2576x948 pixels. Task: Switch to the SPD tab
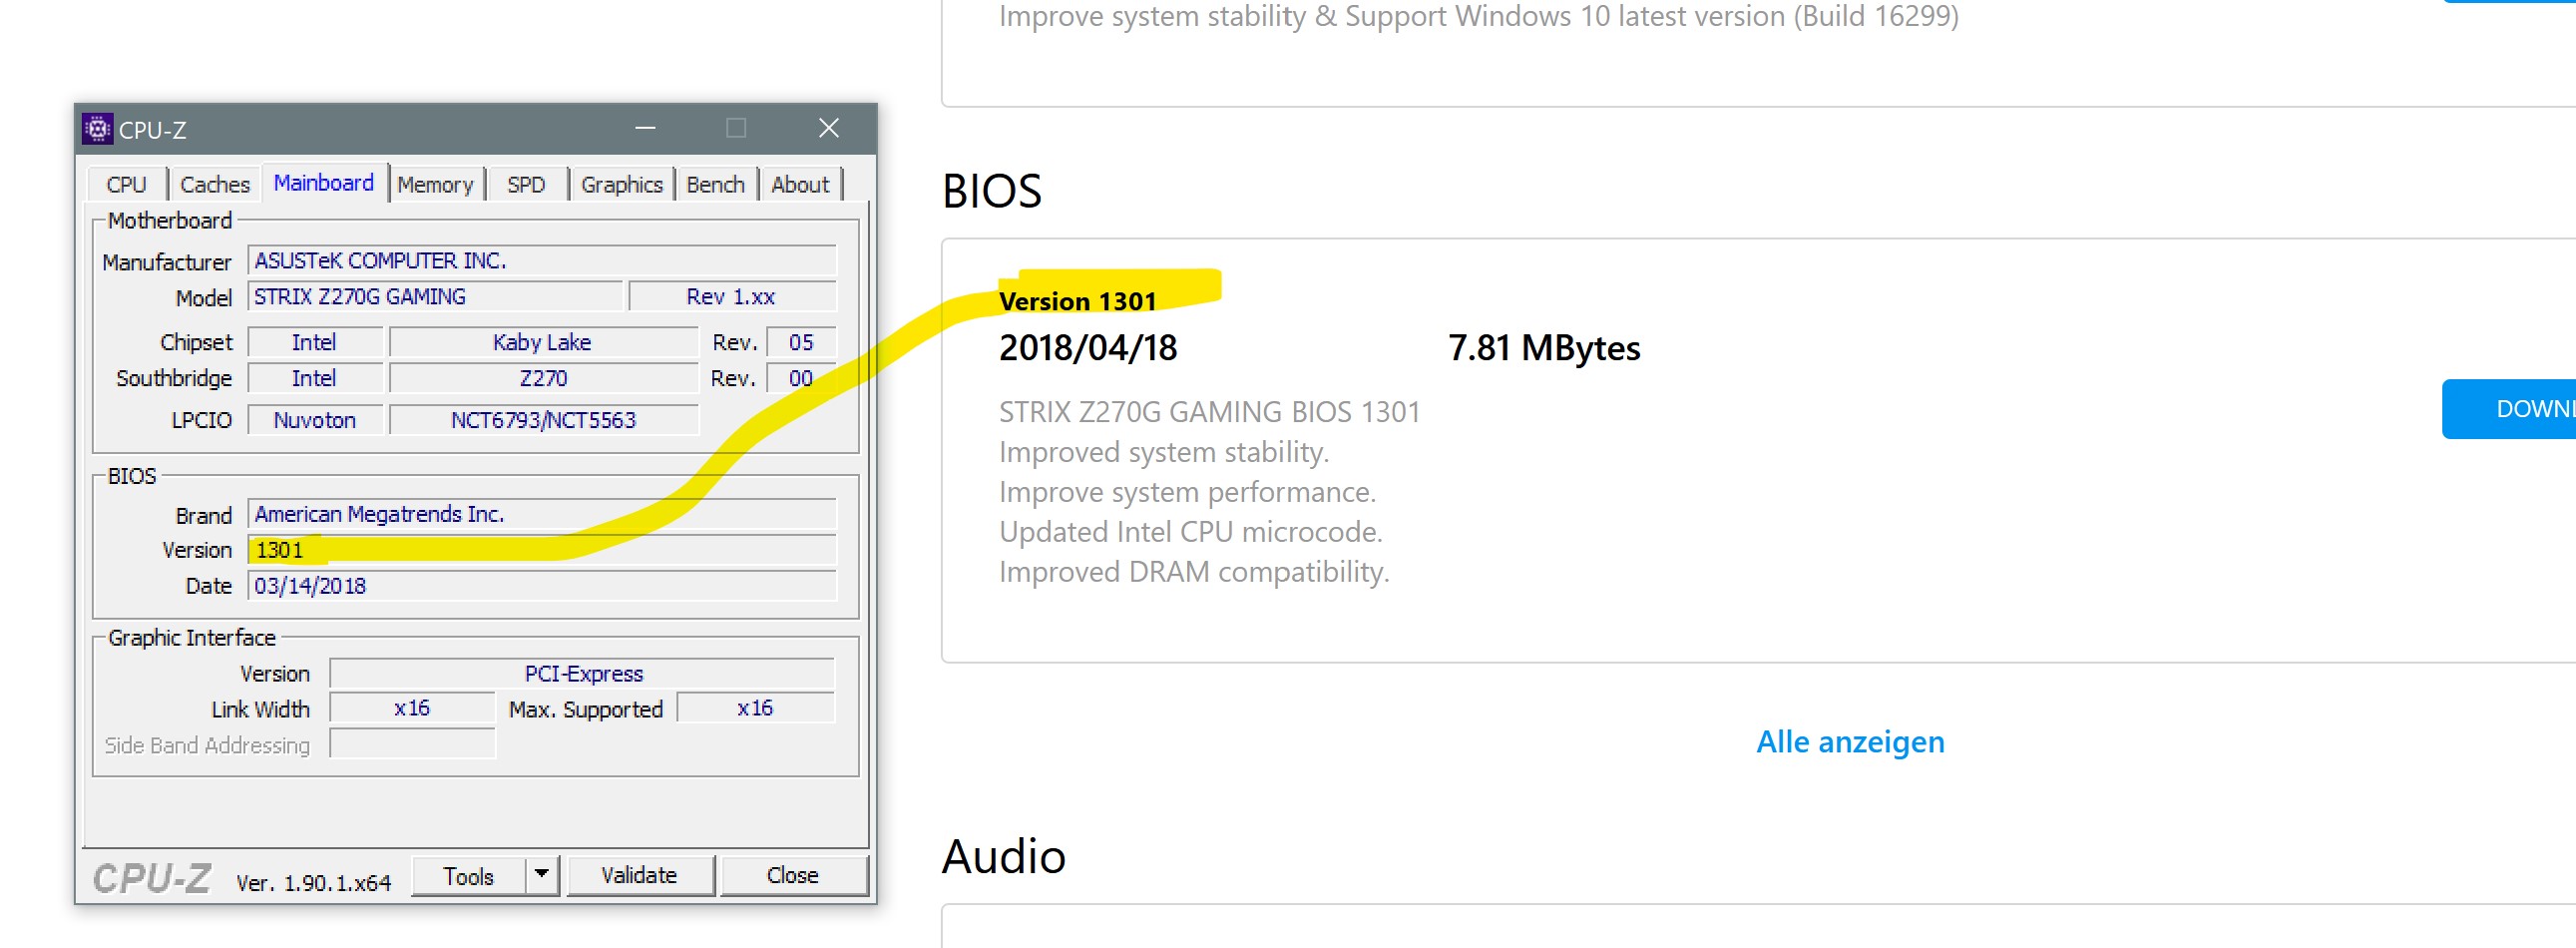click(526, 185)
